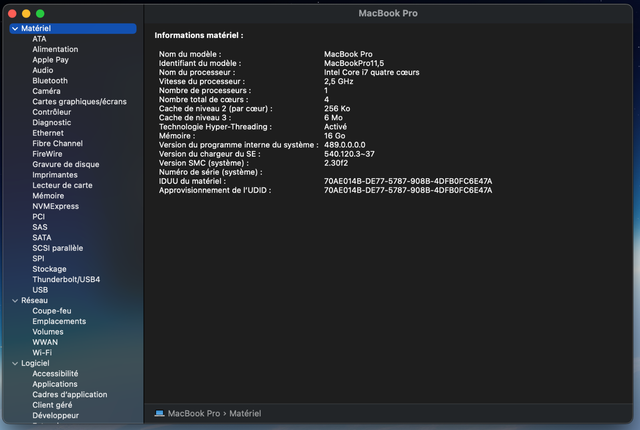Collapse the Logiciel section chevron
The width and height of the screenshot is (640, 430).
coord(15,364)
